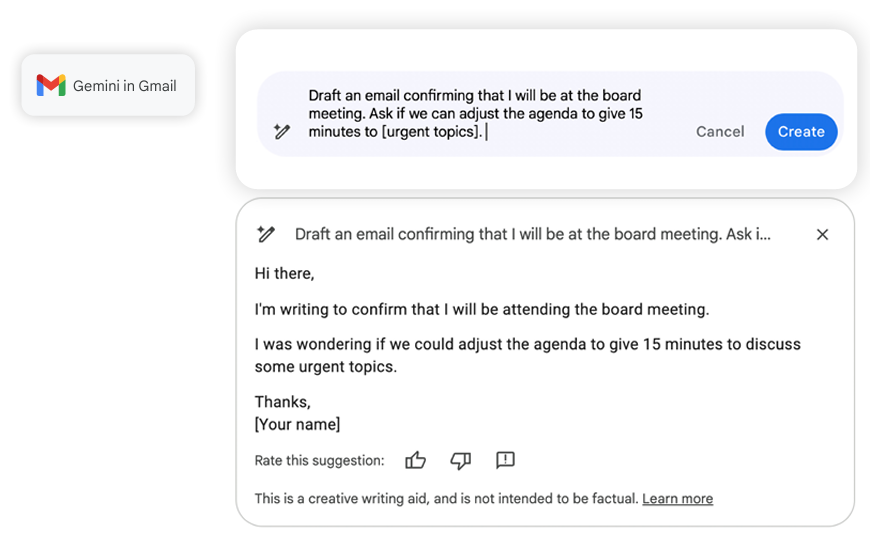Click the creative writing aid disclaimer text

[446, 498]
